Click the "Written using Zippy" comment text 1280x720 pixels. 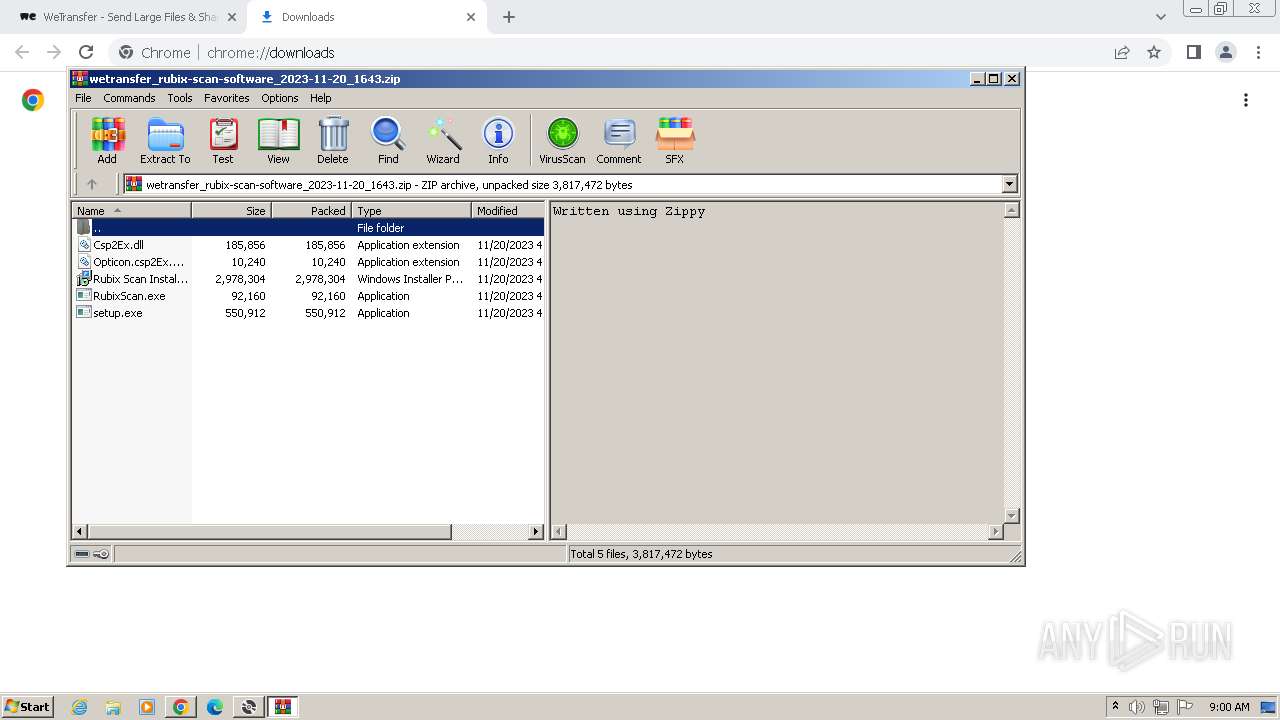(x=629, y=211)
